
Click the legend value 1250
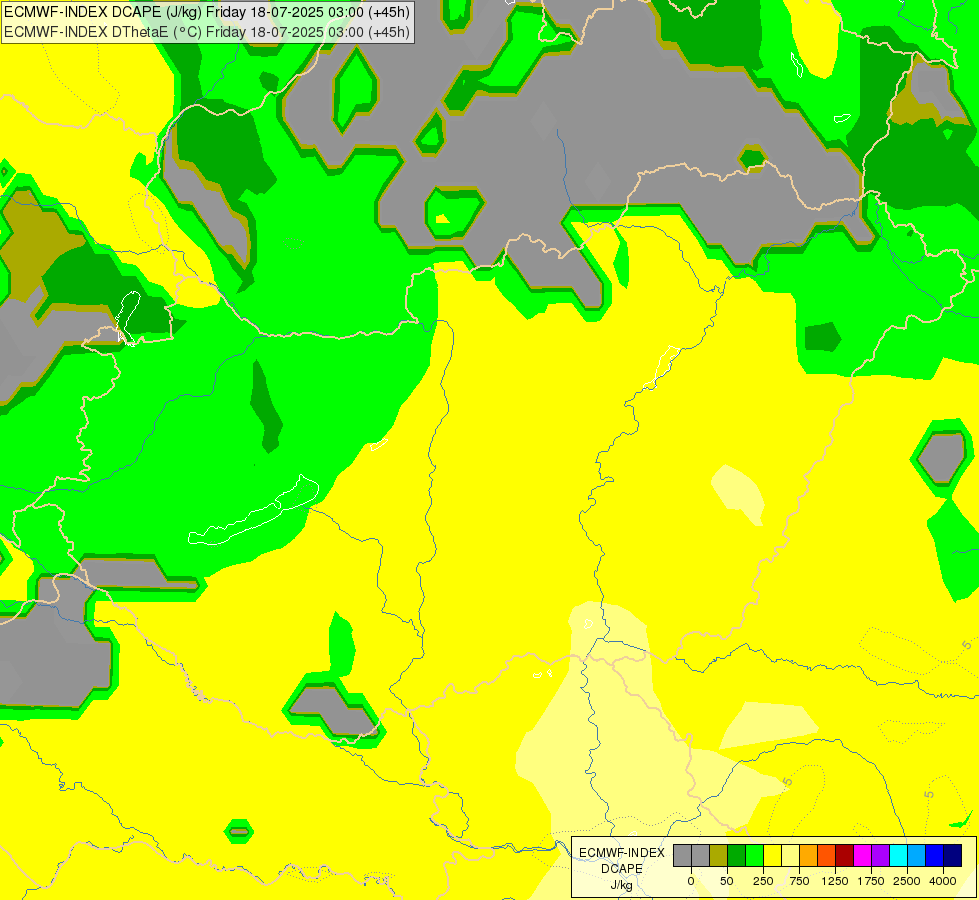pyautogui.click(x=835, y=881)
